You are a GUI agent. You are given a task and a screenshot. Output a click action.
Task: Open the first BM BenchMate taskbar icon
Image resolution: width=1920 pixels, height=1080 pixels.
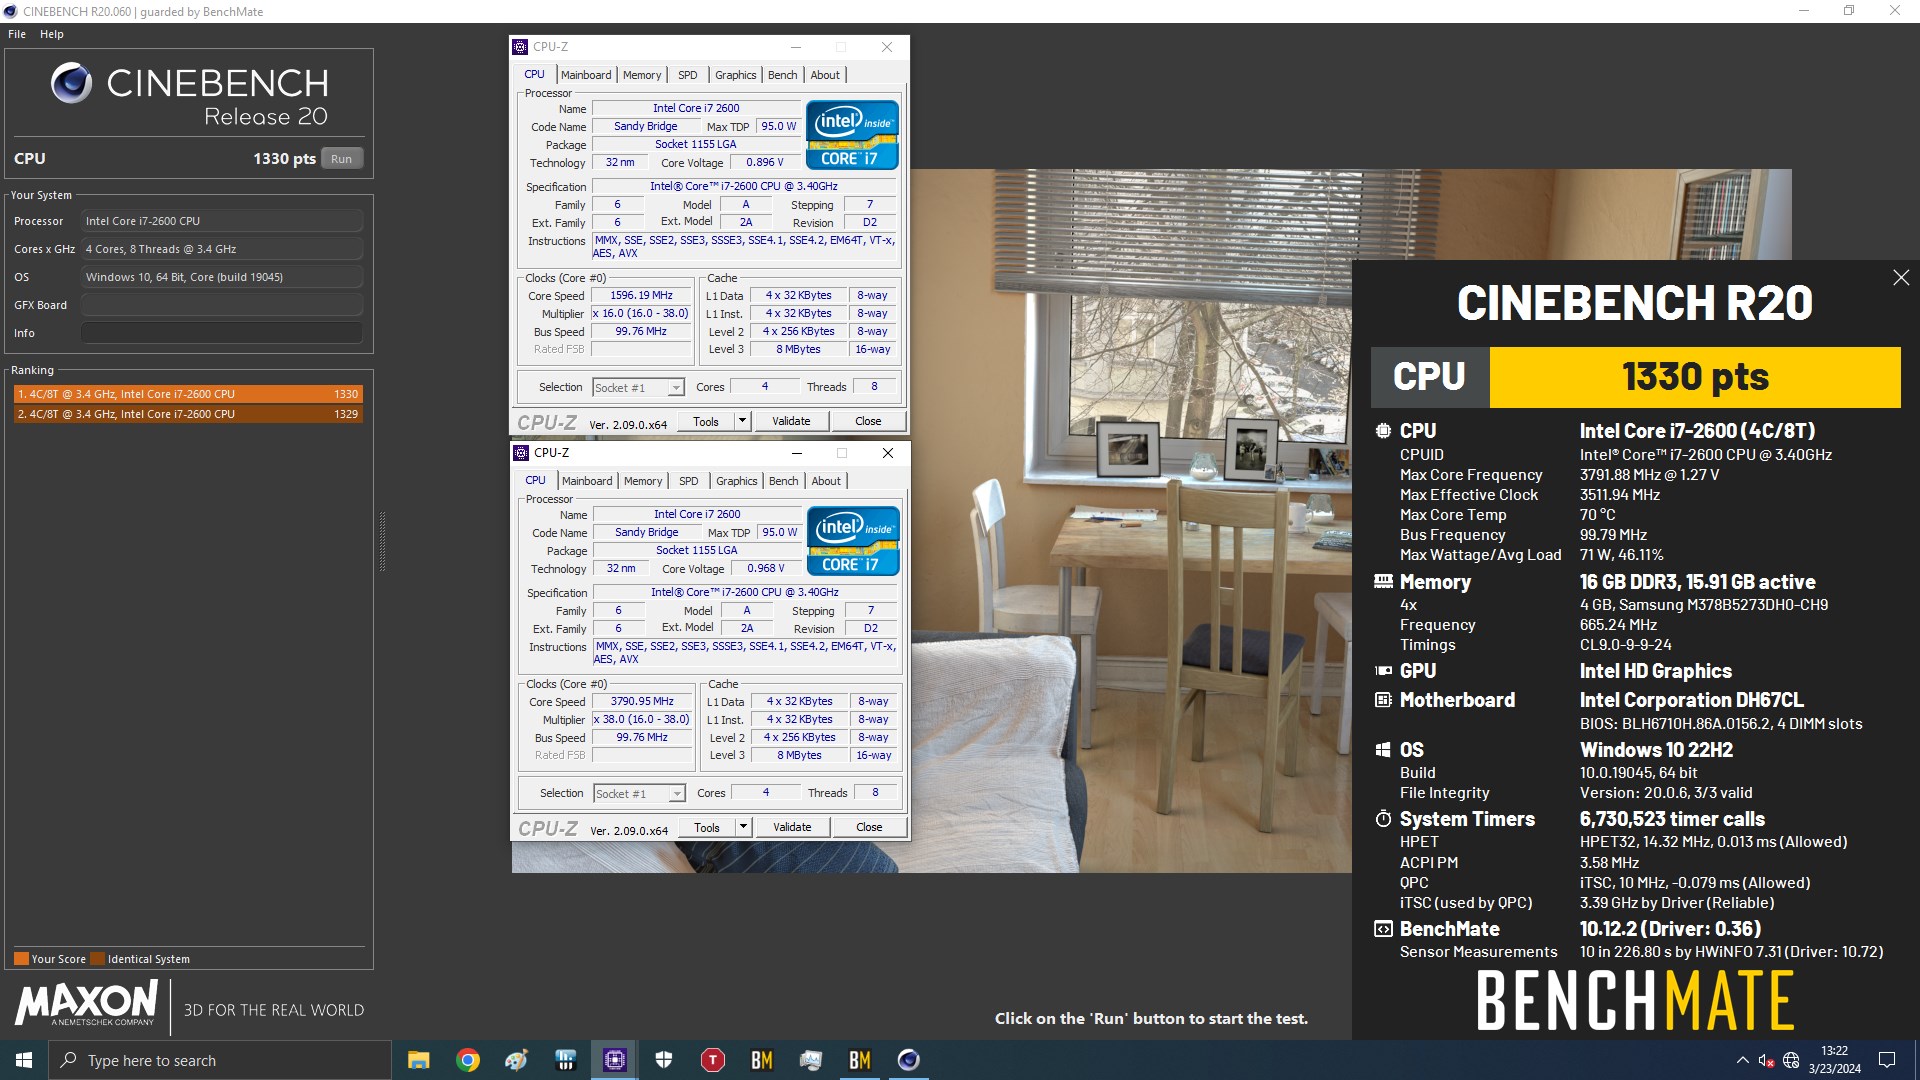coord(762,1060)
